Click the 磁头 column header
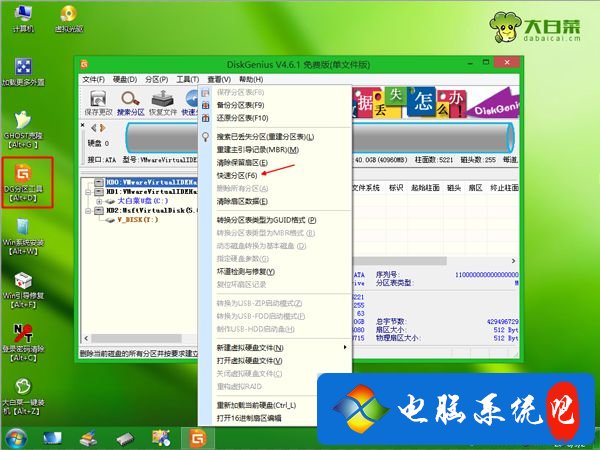 pyautogui.click(x=454, y=188)
